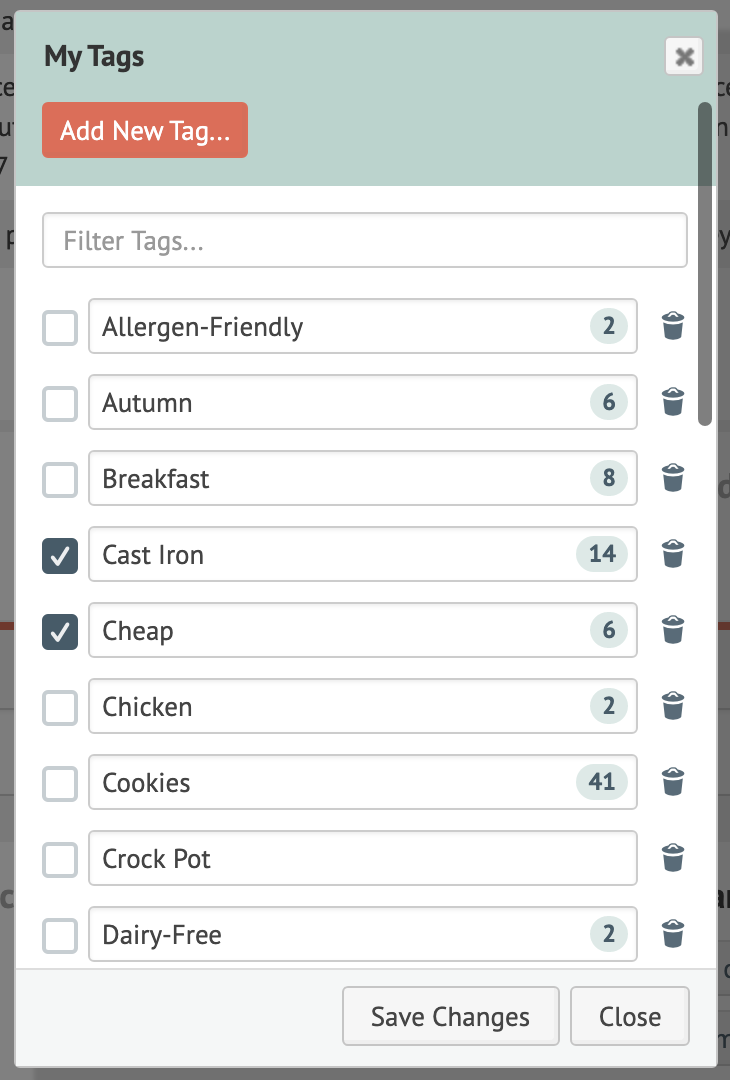Viewport: 730px width, 1080px height.
Task: Click trash icon beside Dairy-Free tag
Action: [673, 934]
